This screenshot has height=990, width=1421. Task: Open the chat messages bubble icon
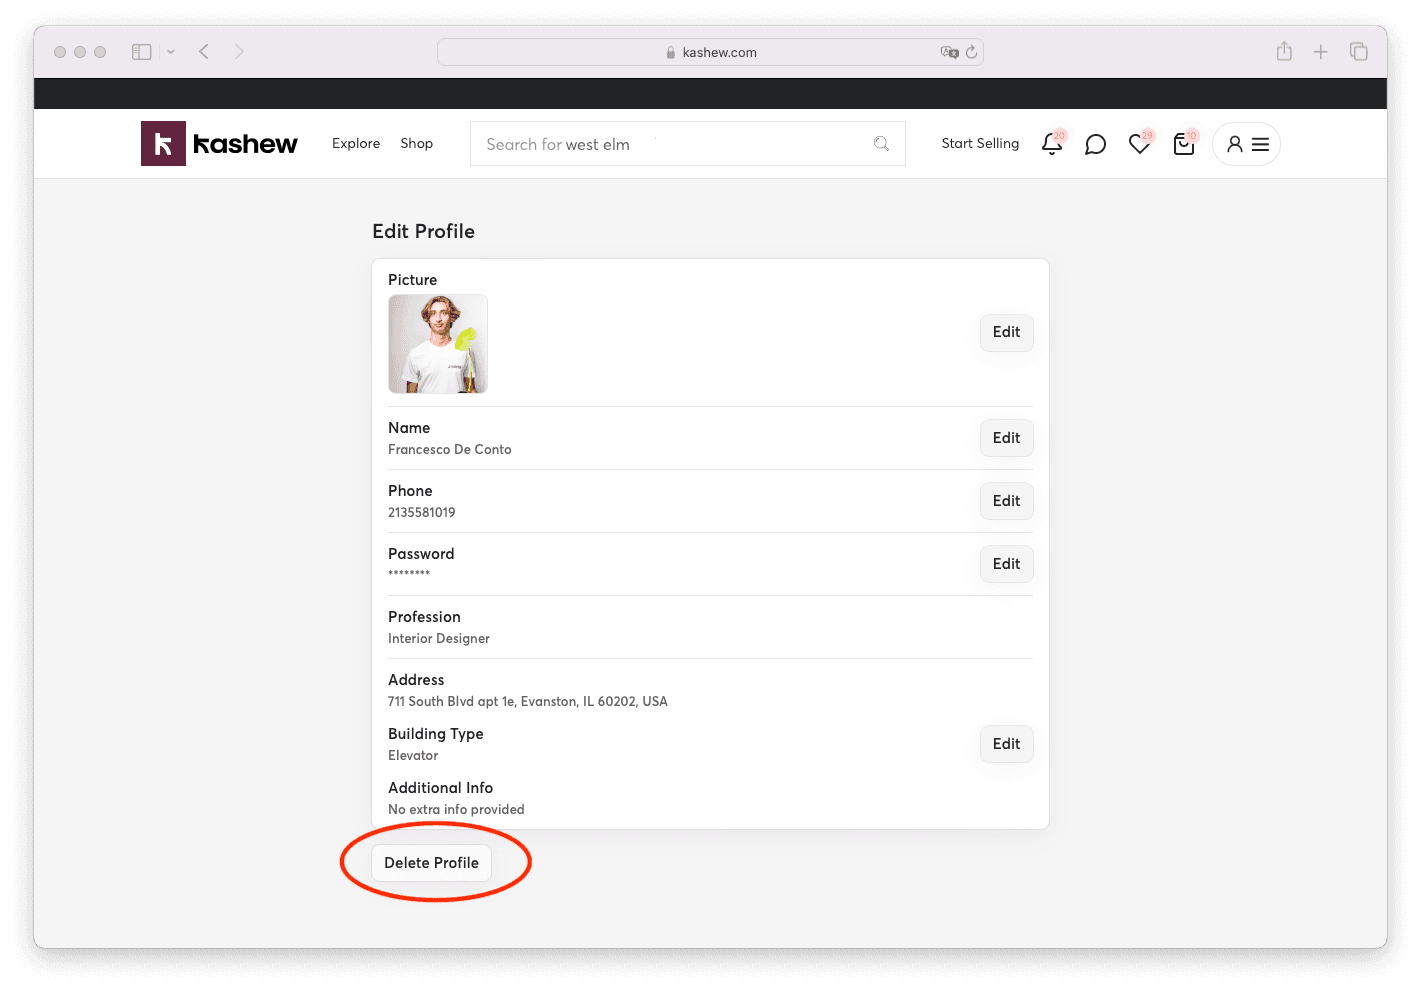click(x=1096, y=145)
